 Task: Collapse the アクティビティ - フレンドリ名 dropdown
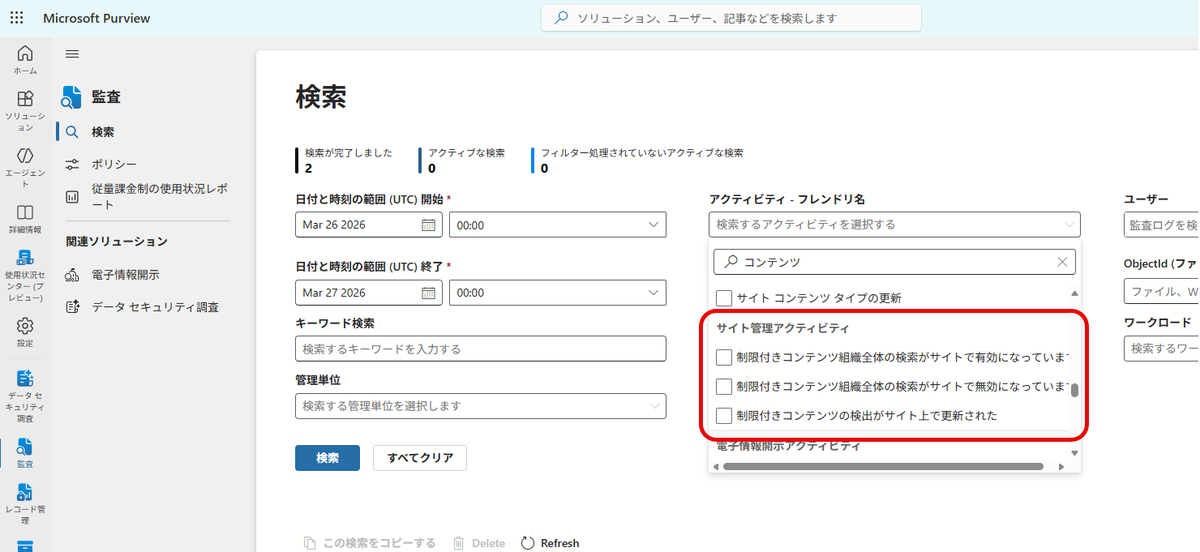tap(1071, 225)
